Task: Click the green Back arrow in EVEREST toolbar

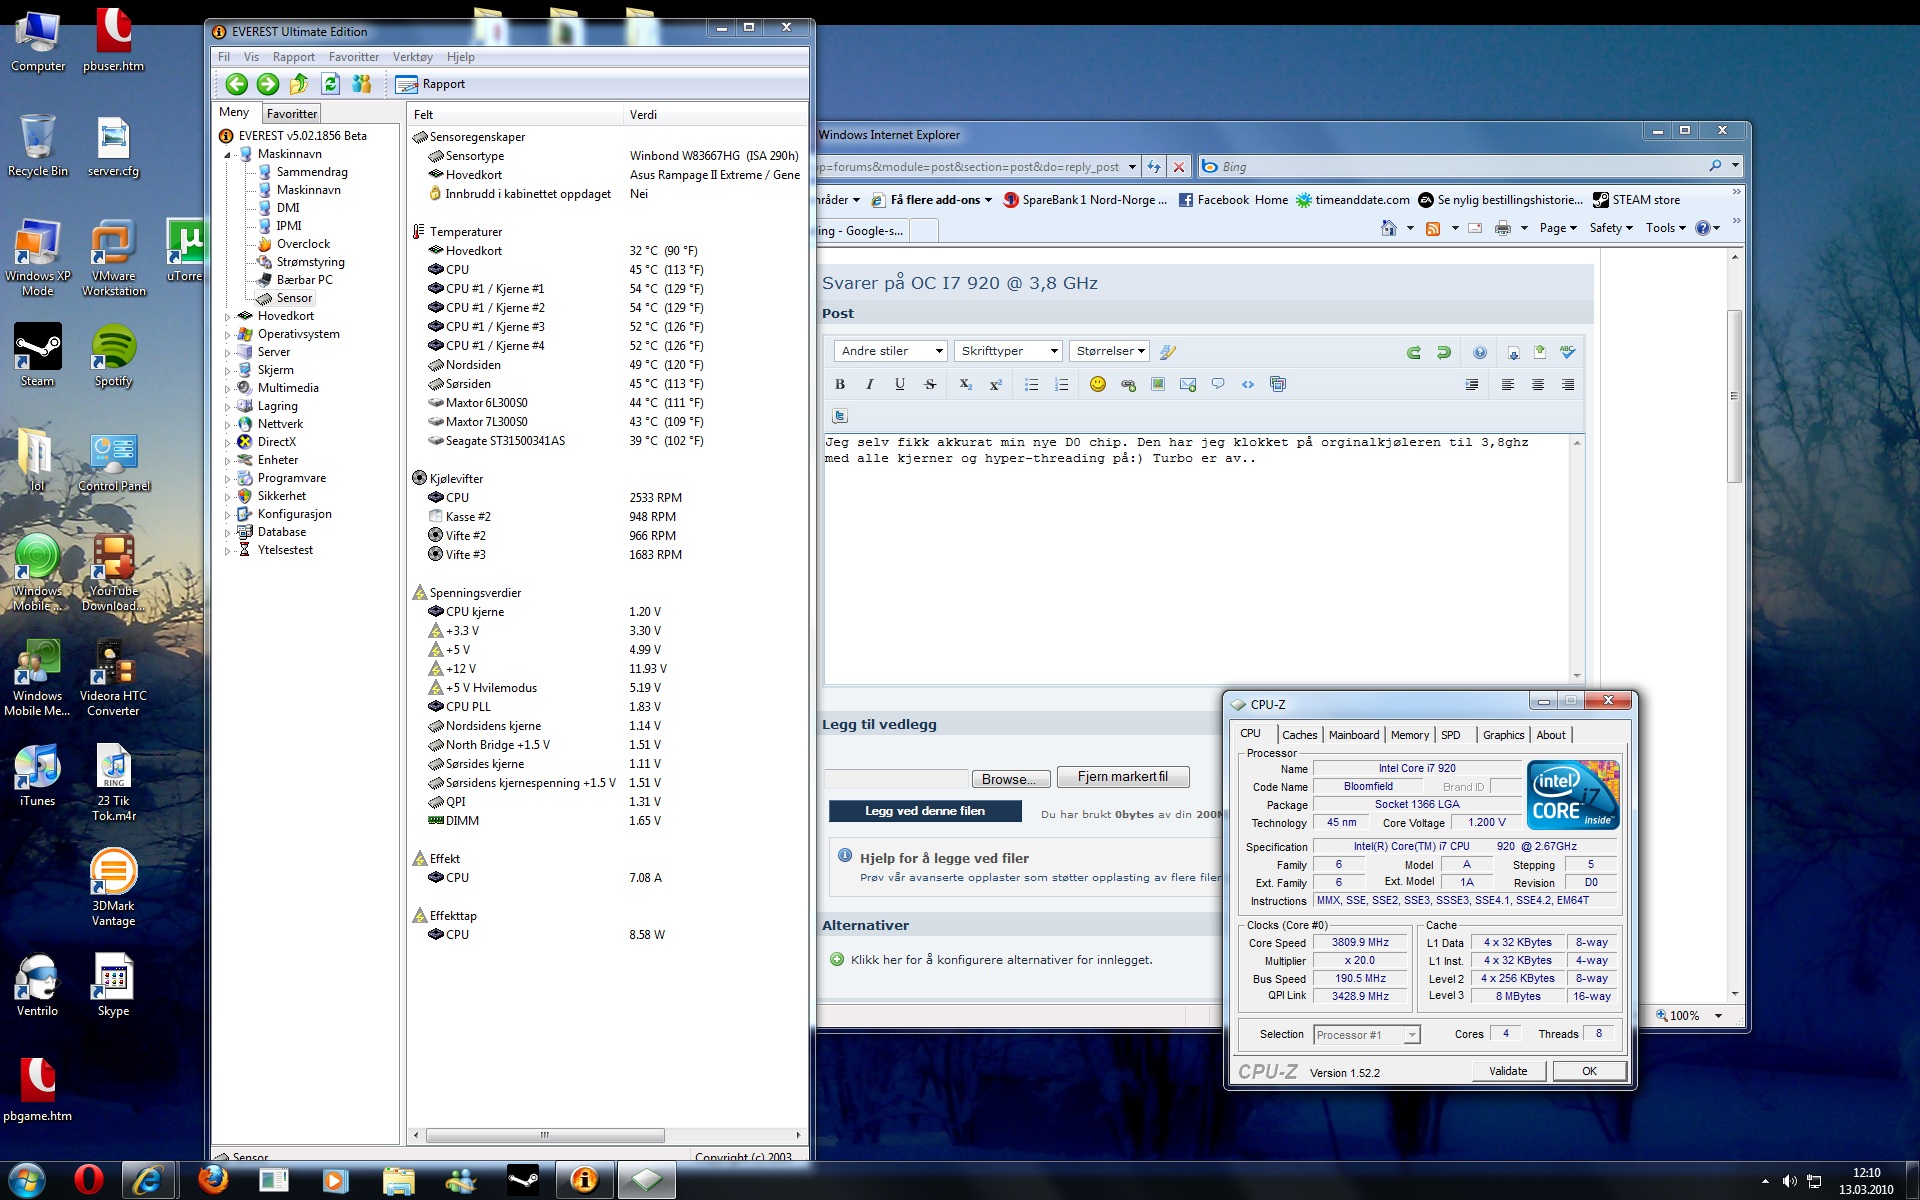Action: (x=236, y=84)
